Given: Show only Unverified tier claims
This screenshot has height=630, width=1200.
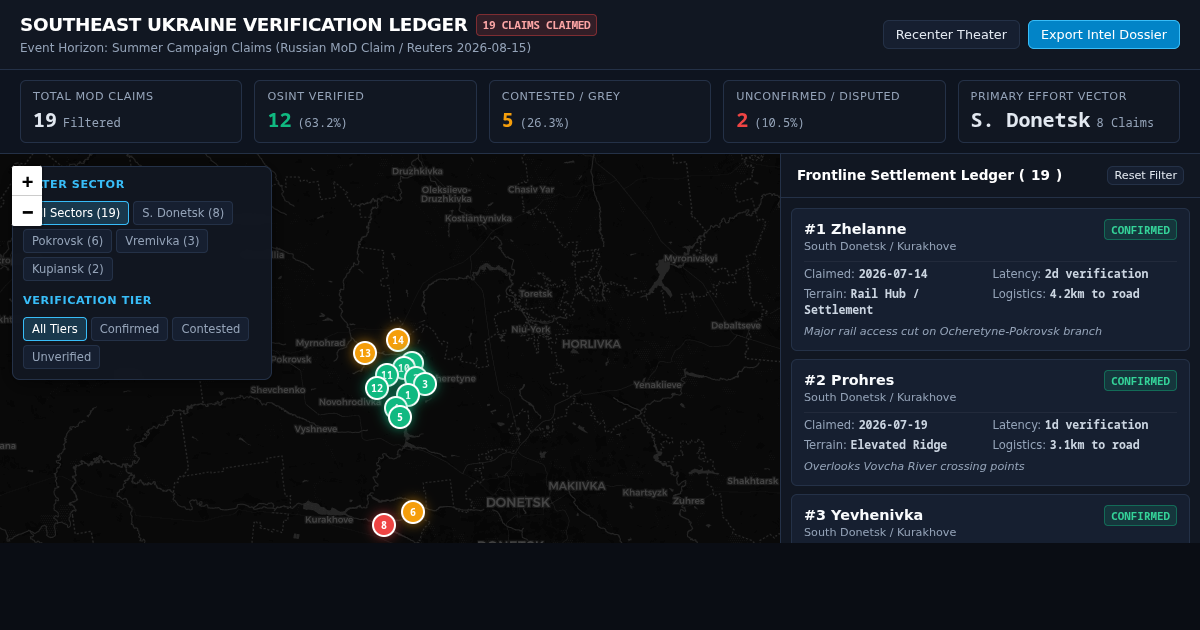Looking at the screenshot, I should [61, 357].
